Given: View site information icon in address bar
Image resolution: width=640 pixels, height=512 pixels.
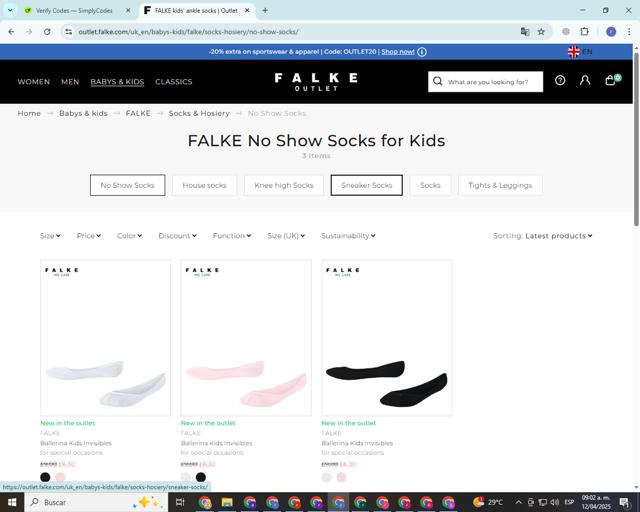Looking at the screenshot, I should coord(69,31).
